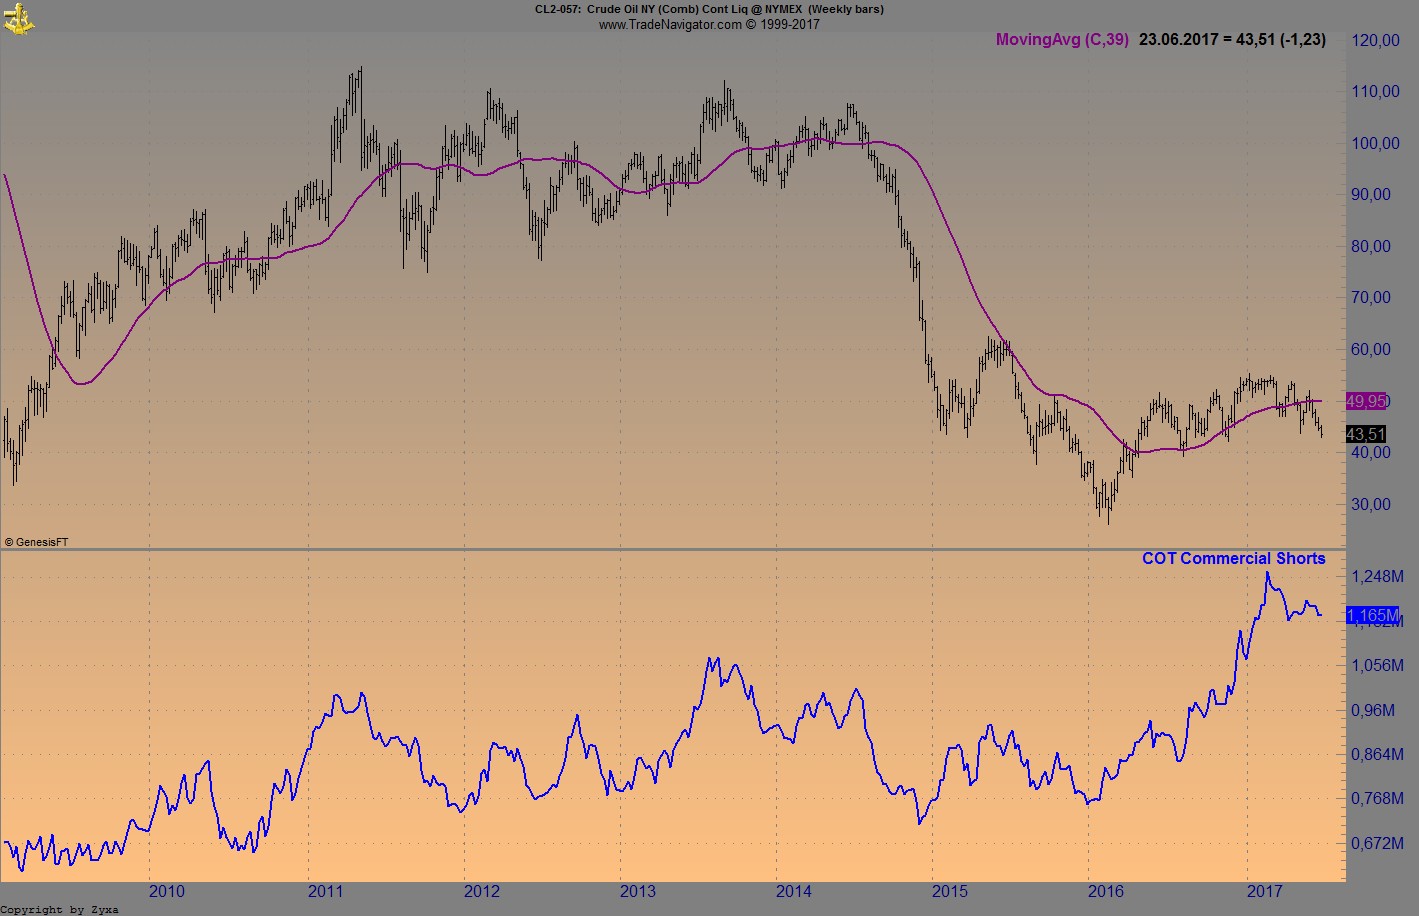The height and width of the screenshot is (916, 1419).
Task: Click the blue 1,165M value marker
Action: (1371, 616)
